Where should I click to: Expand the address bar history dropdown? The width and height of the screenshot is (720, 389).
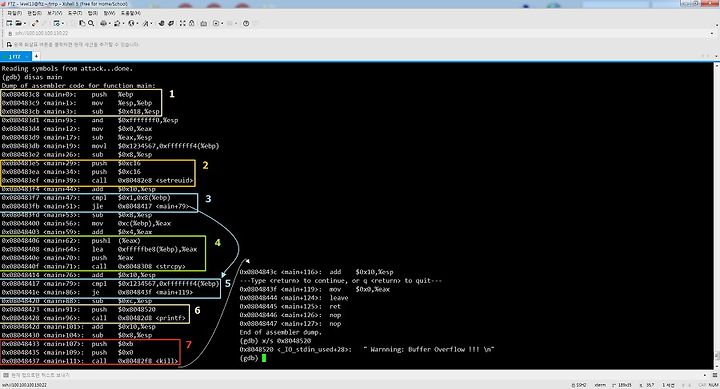pyautogui.click(x=712, y=34)
